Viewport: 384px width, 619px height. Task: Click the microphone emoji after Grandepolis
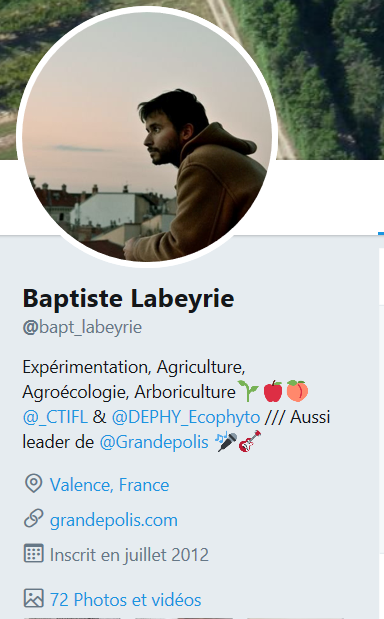point(227,441)
